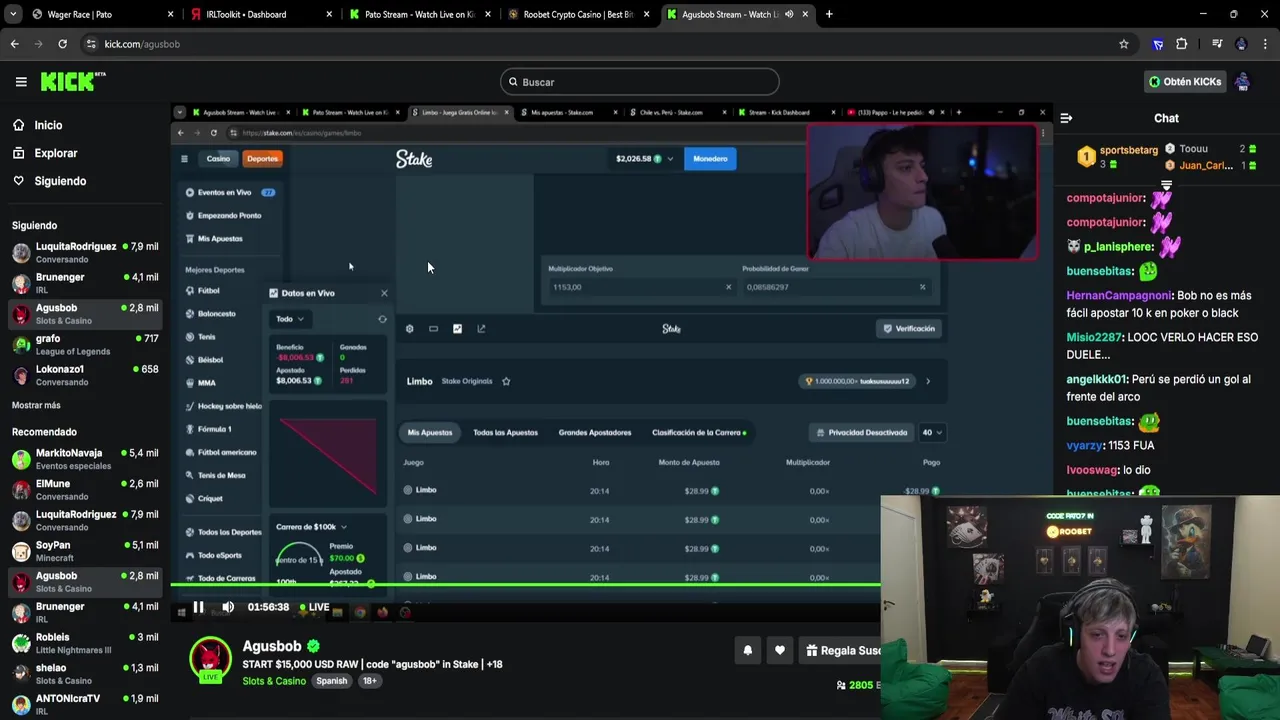Reset live stats with refresh icon
This screenshot has width=1280, height=720.
(382, 319)
